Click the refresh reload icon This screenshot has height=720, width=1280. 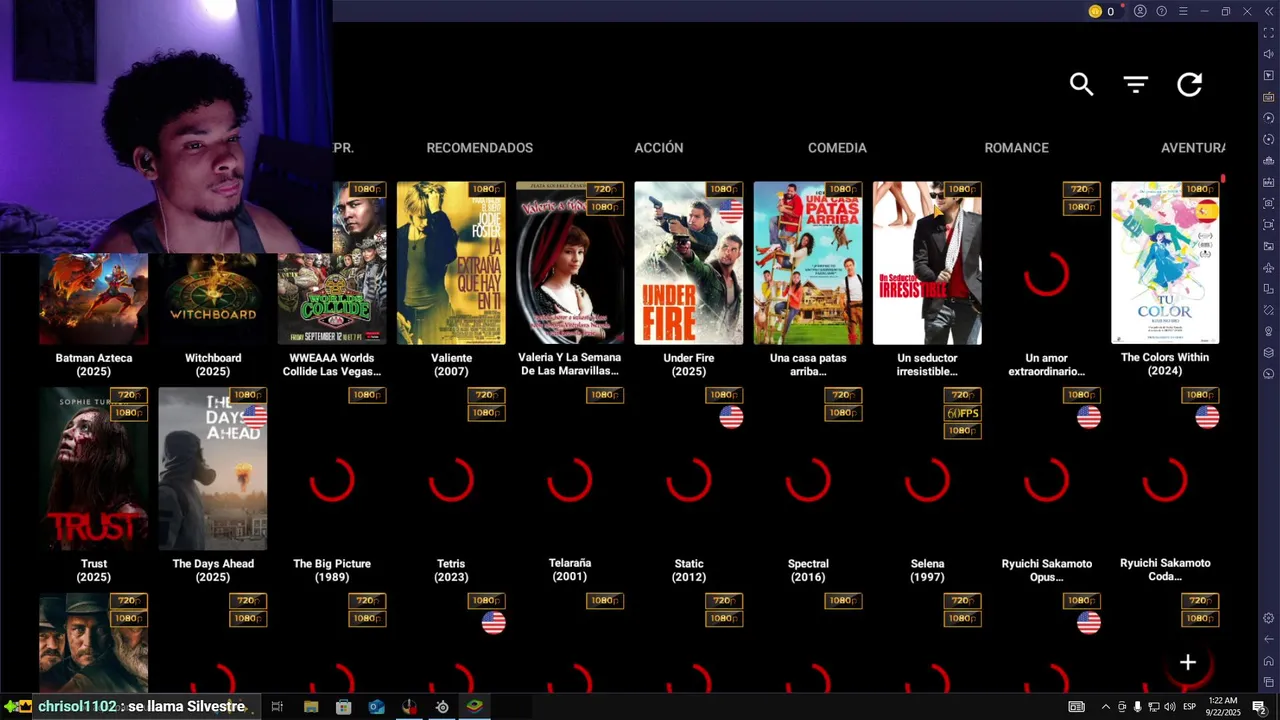tap(1189, 84)
